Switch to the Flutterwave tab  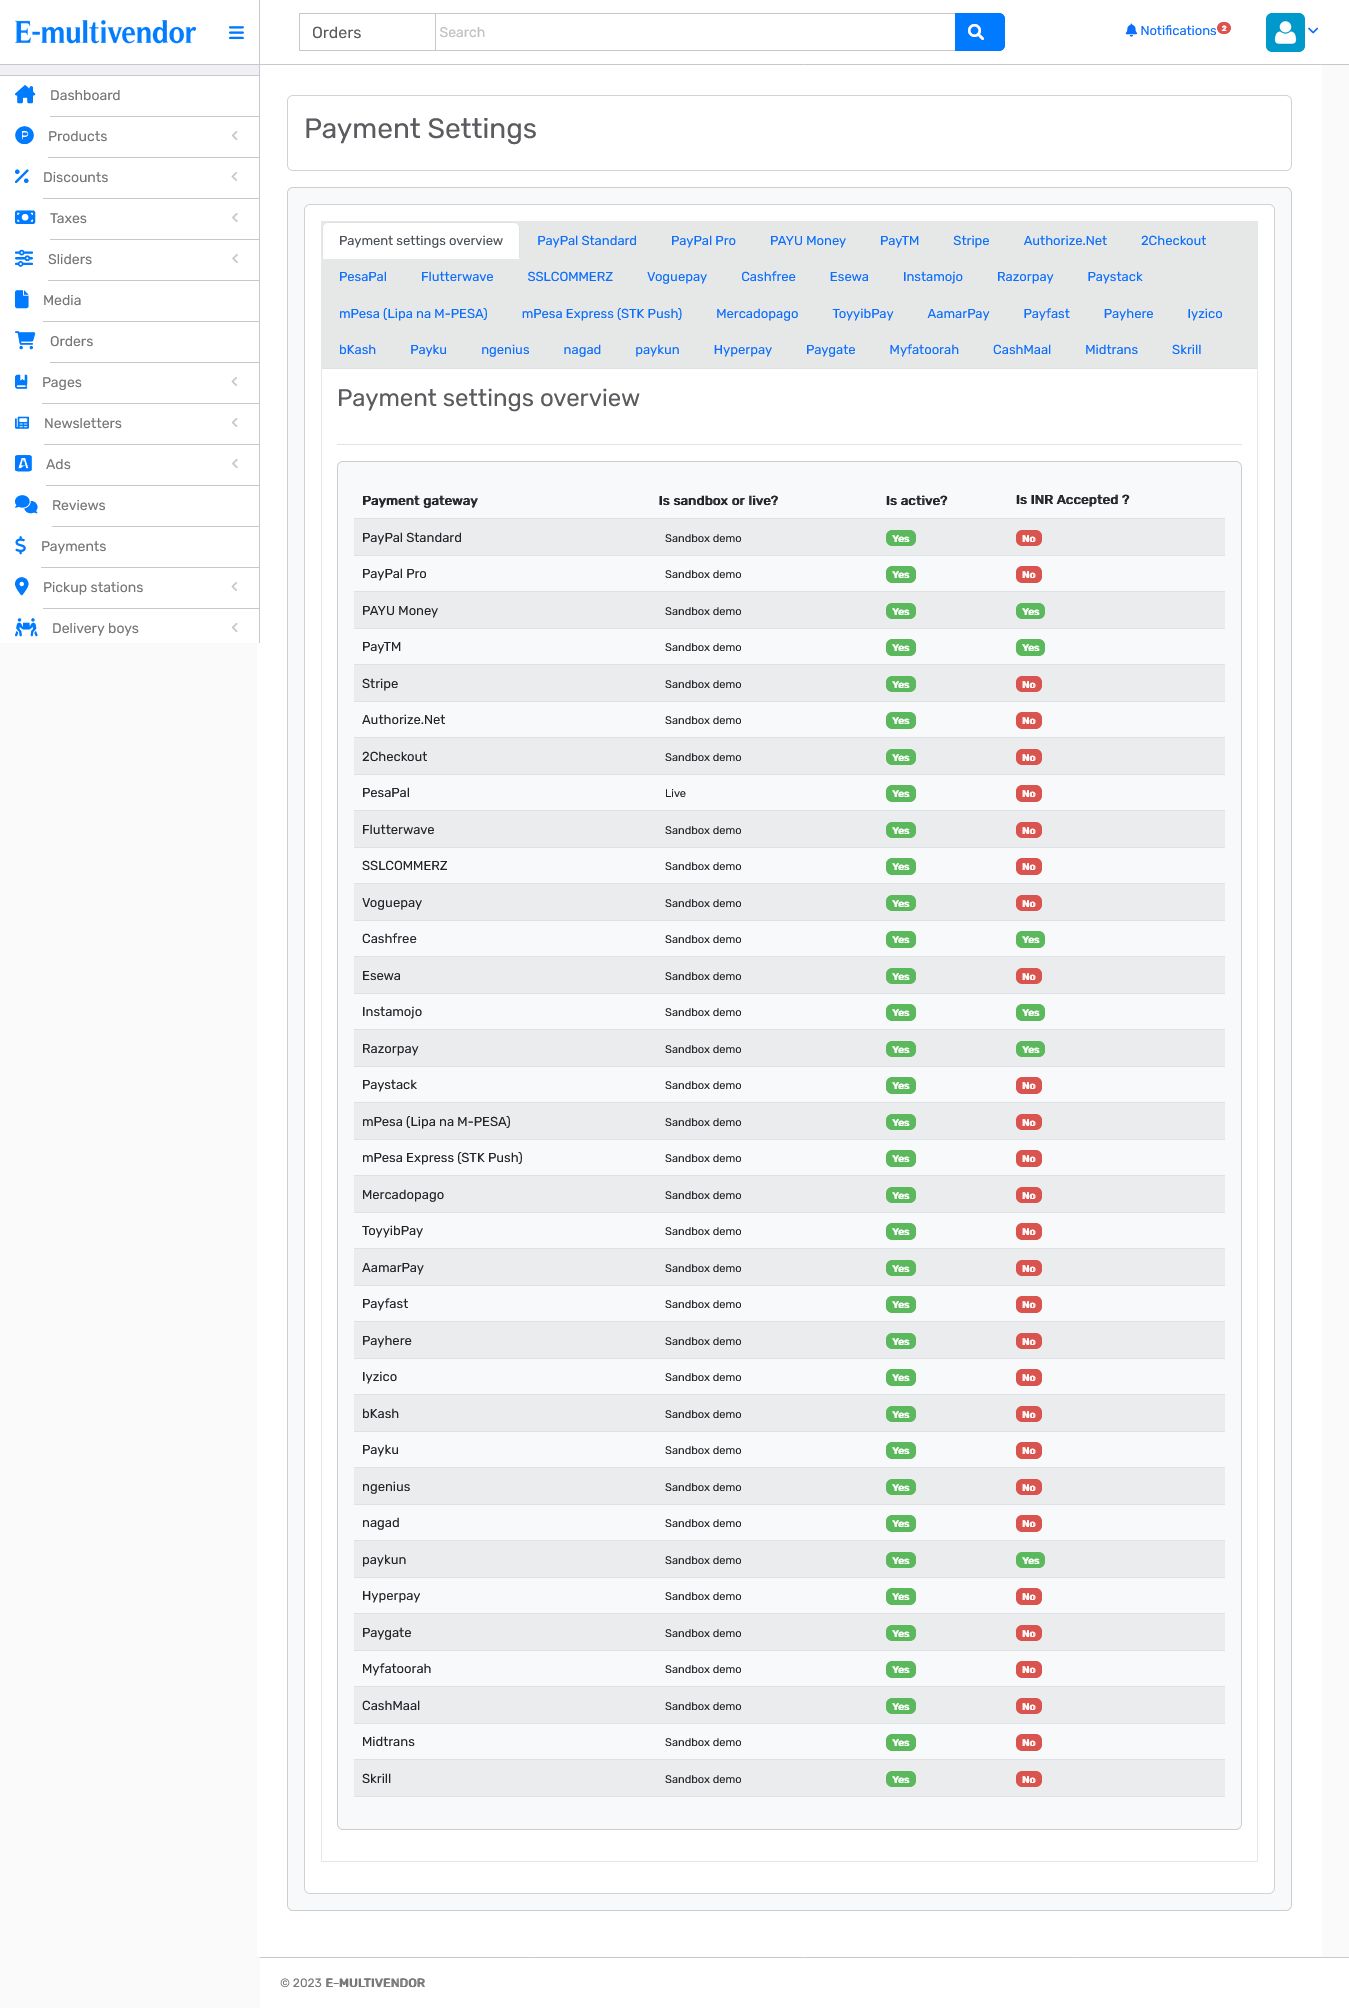(457, 277)
